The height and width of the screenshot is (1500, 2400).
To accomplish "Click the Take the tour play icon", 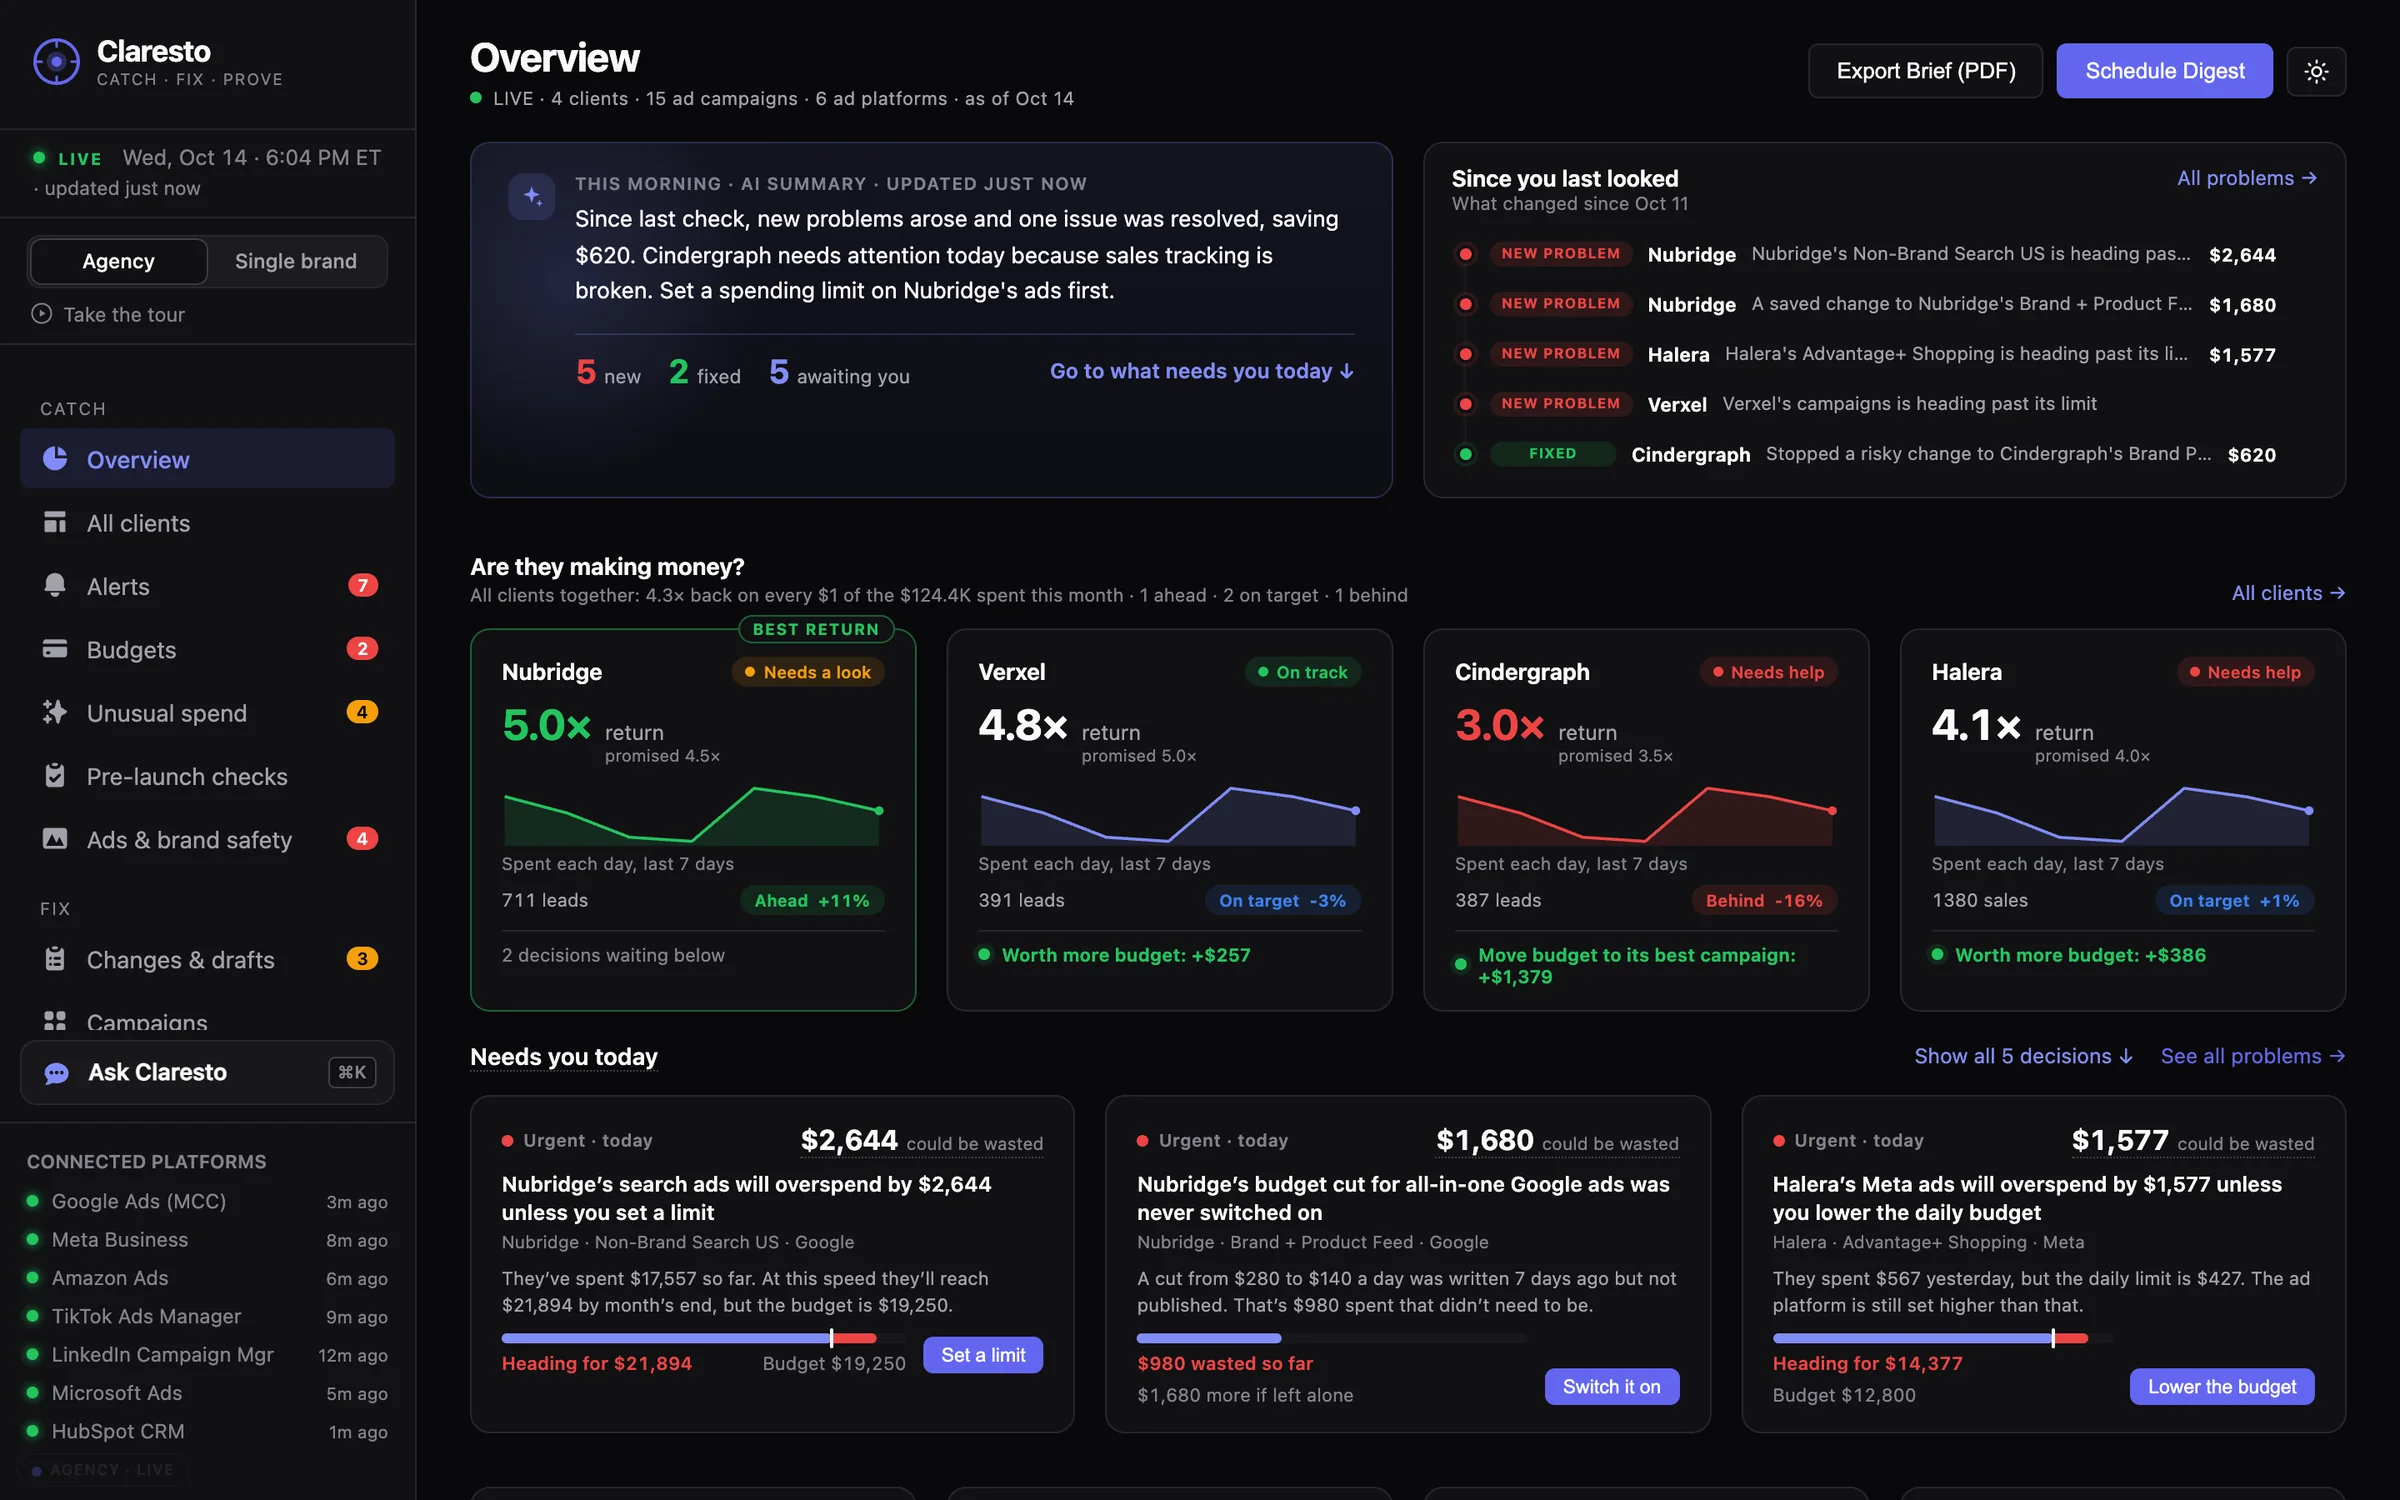I will (41, 314).
